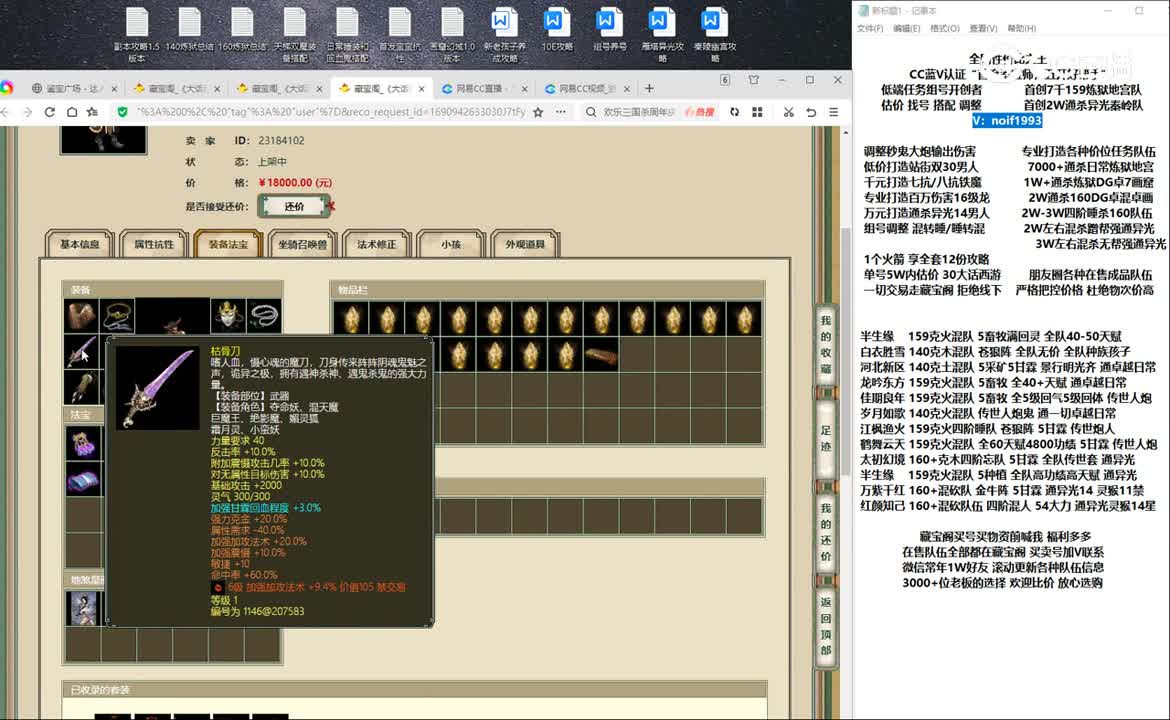The image size is (1170, 720).
Task: Switch to the 坐骑召唤兽 tab
Action: [x=302, y=244]
